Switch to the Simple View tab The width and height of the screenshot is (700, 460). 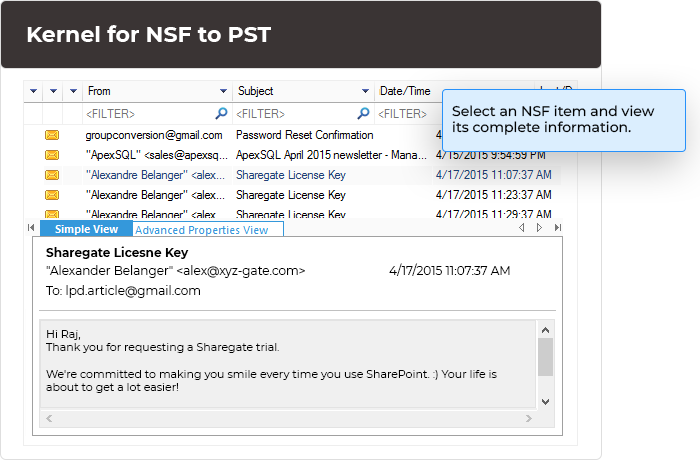[x=86, y=229]
